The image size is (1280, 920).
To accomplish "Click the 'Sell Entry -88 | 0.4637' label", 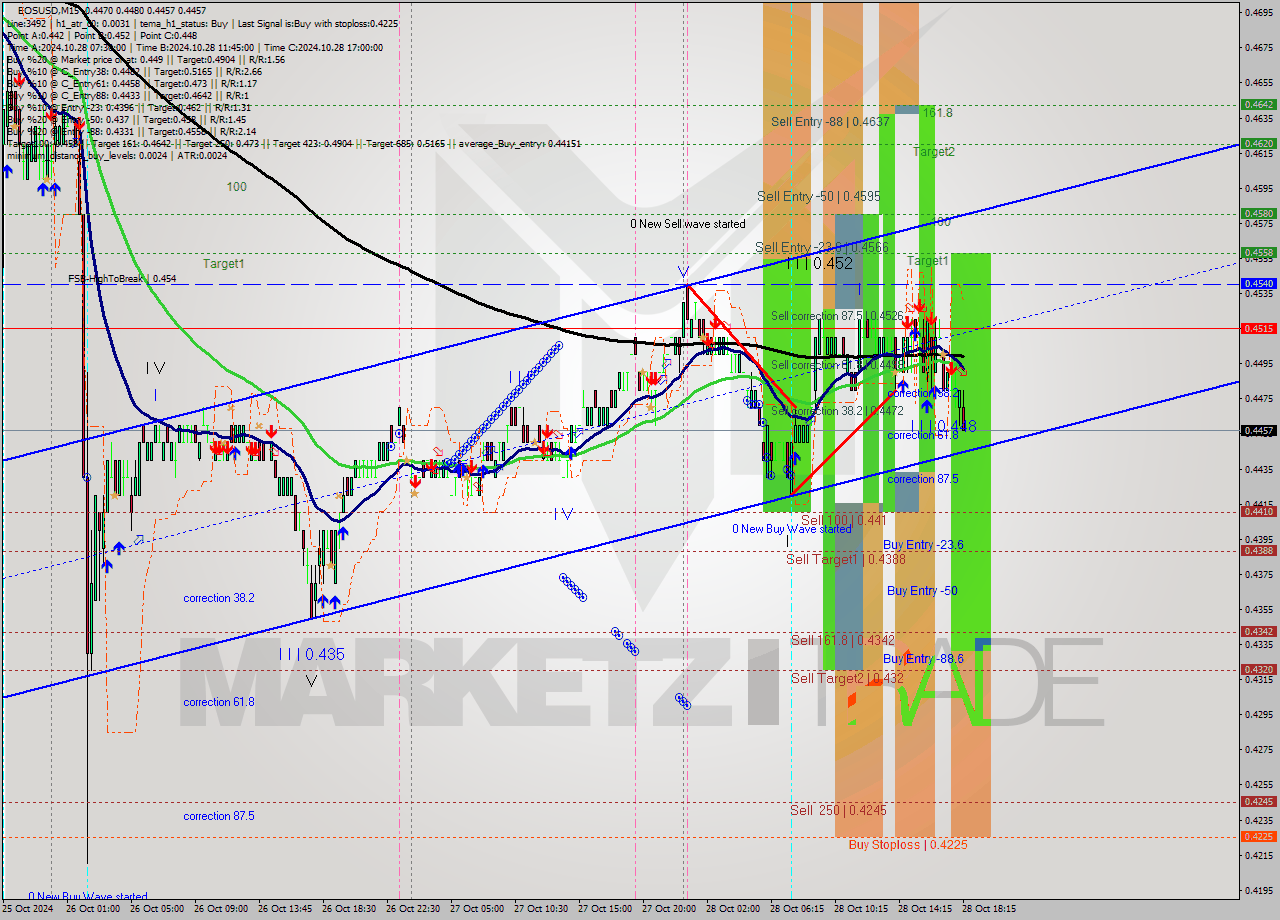I will [830, 121].
